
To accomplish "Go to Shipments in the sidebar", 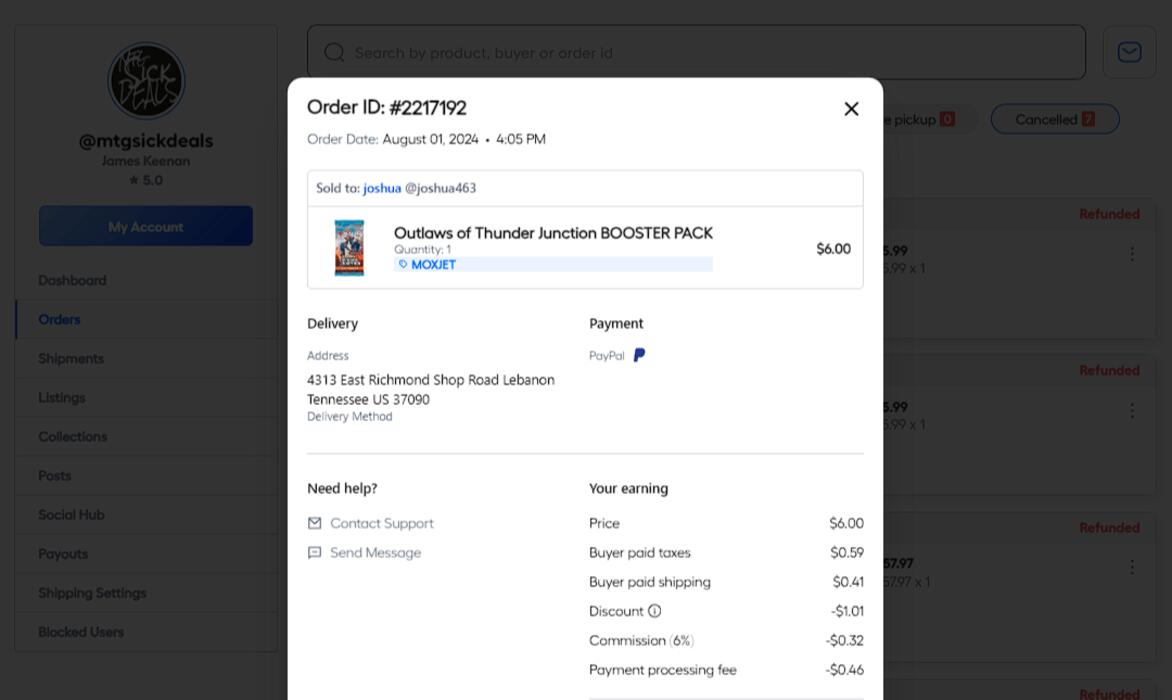I will [71, 359].
